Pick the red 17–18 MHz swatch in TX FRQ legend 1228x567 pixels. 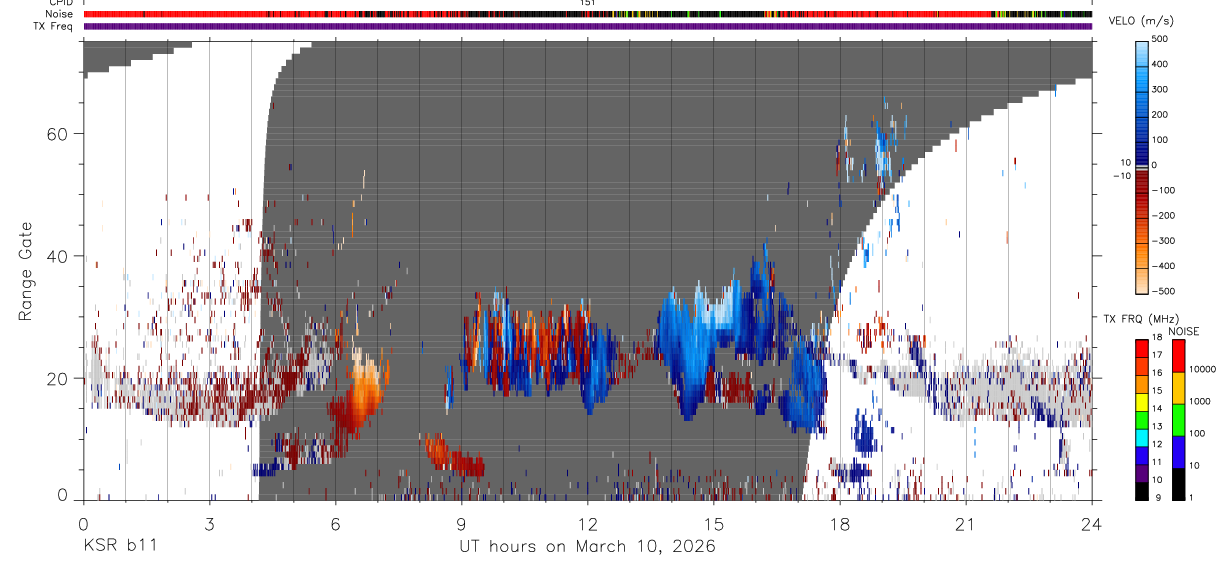point(1141,348)
